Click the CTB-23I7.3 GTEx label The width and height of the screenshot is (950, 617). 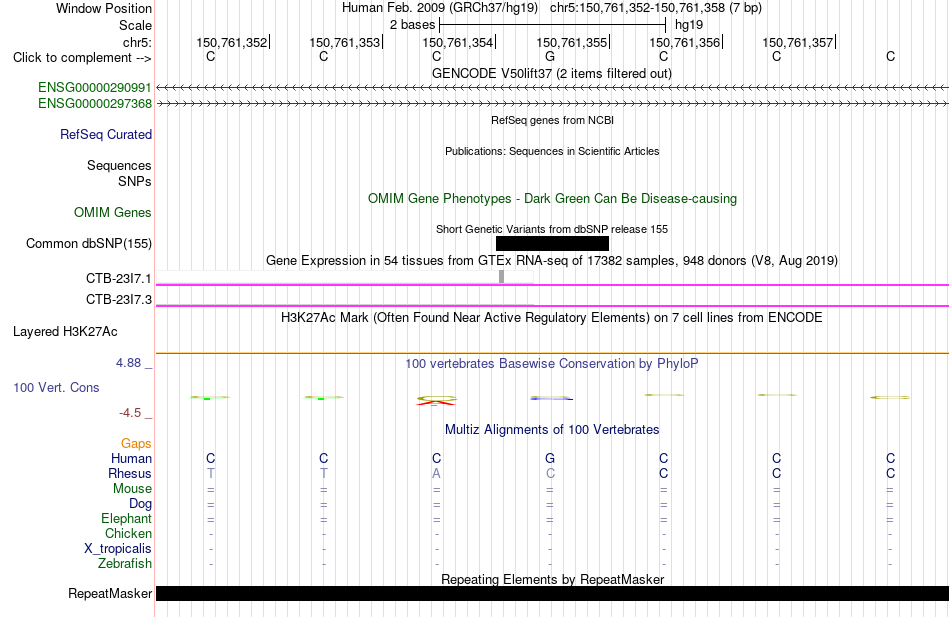coord(119,299)
